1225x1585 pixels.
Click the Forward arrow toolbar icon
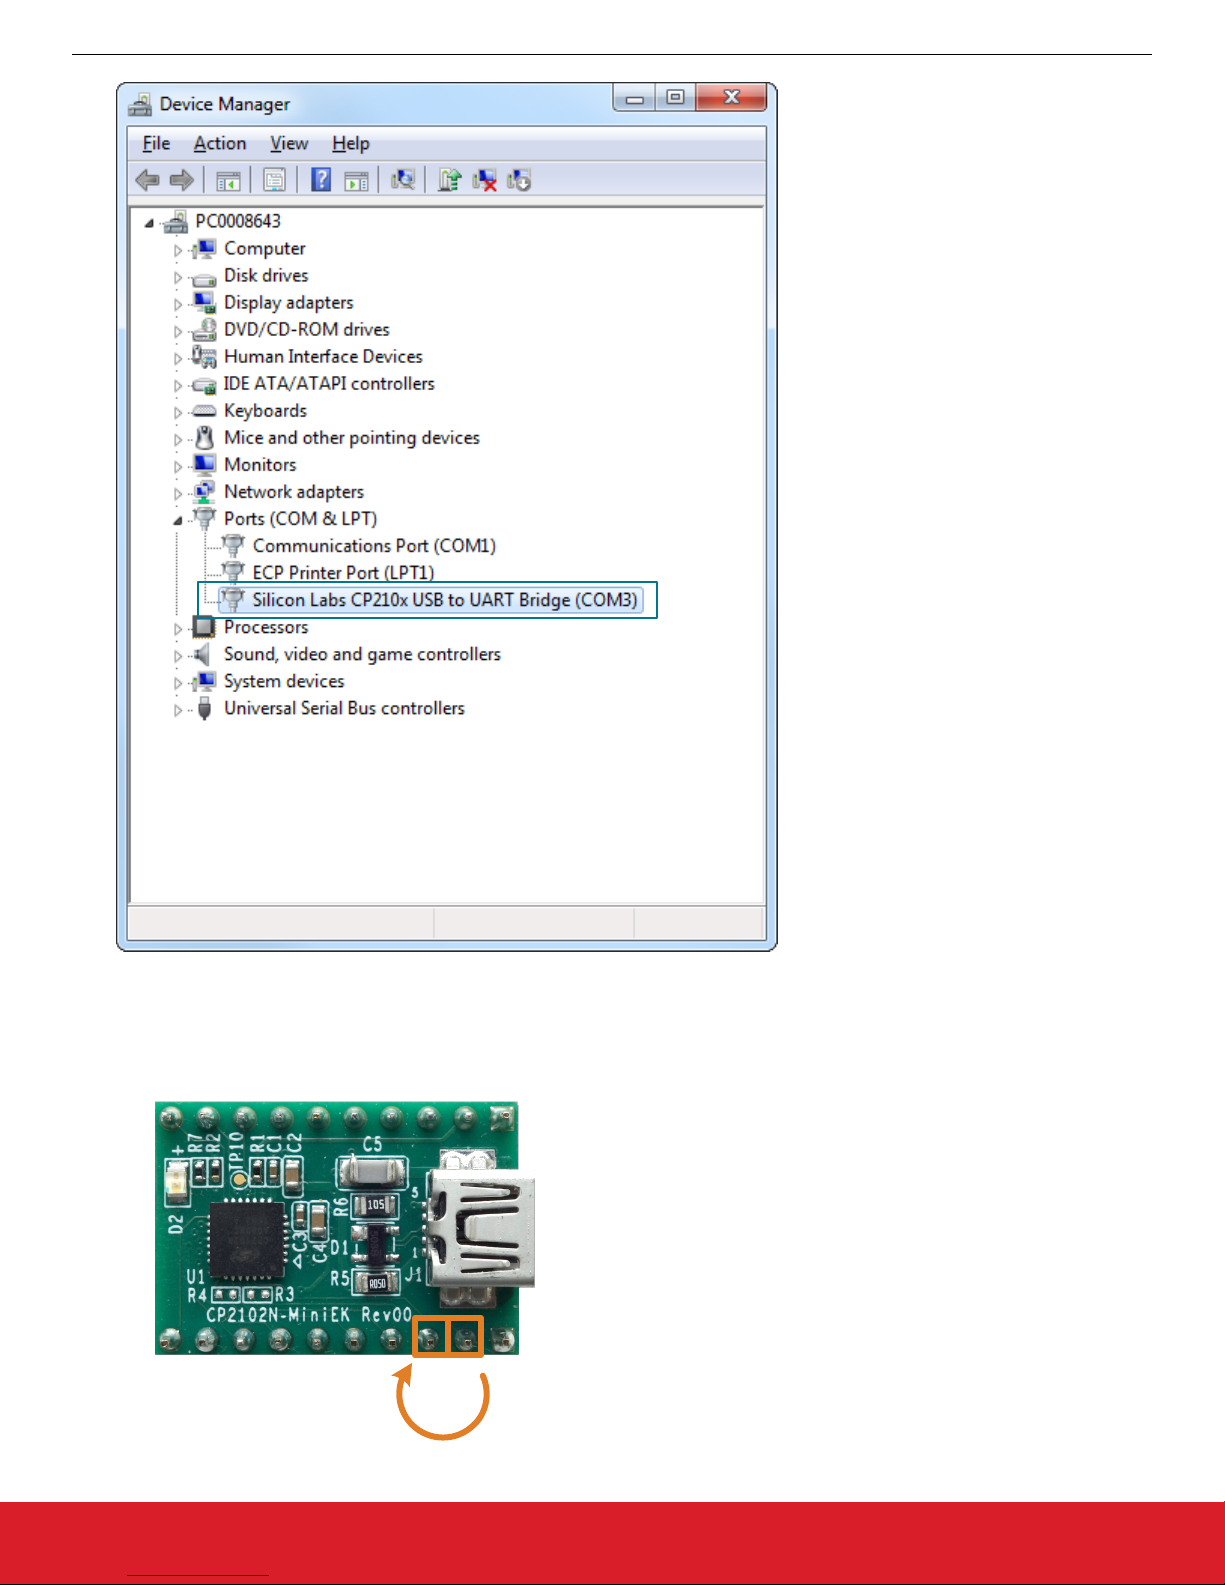pyautogui.click(x=181, y=180)
